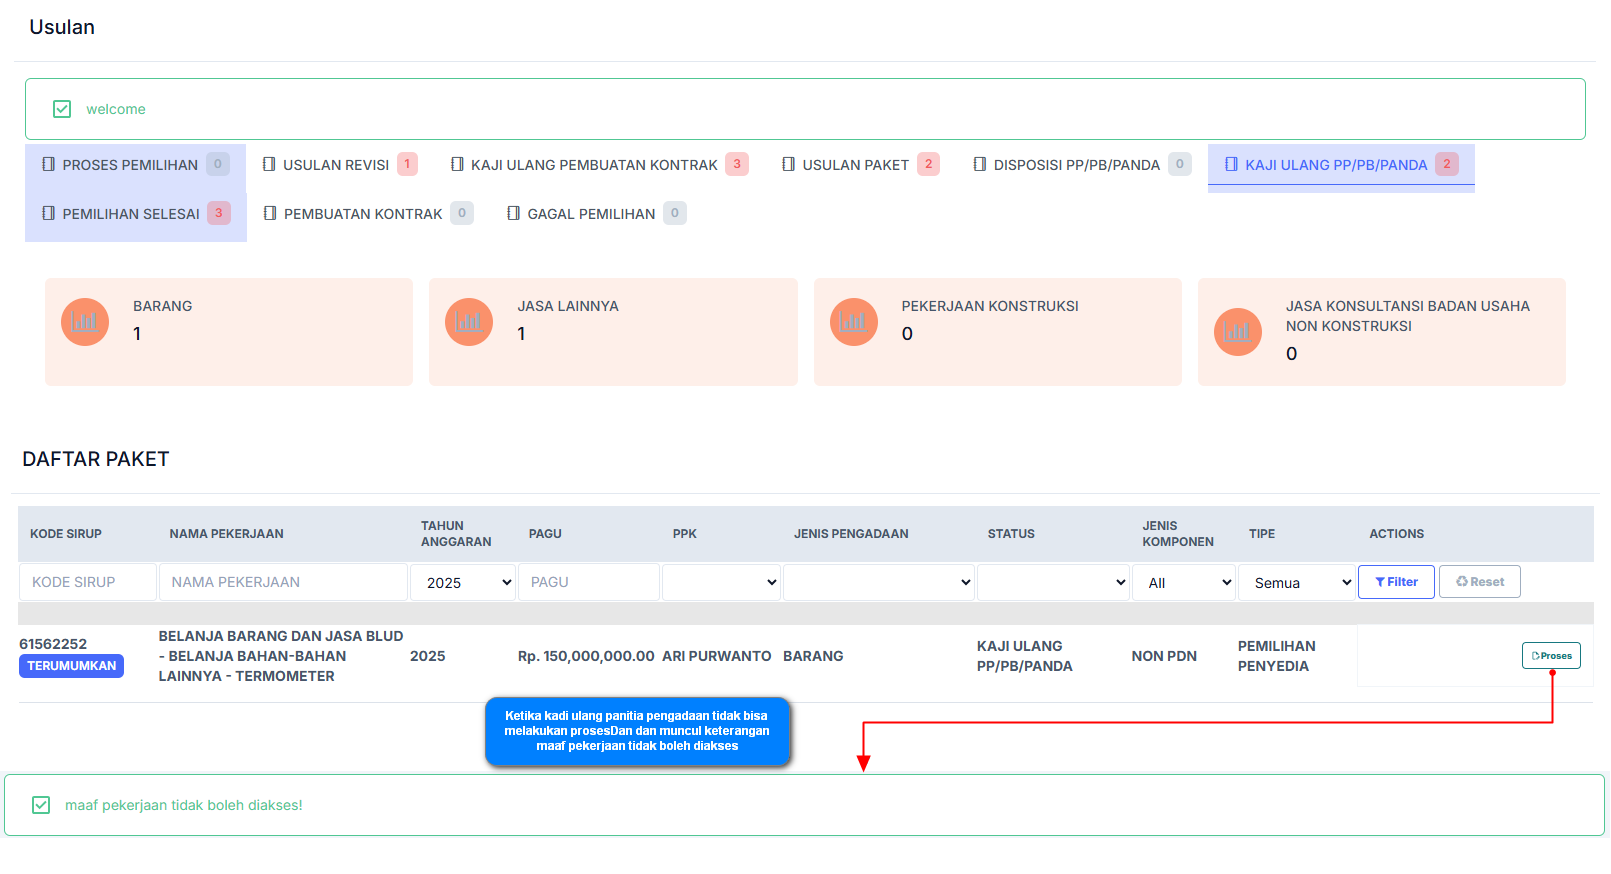Click the JASA KONSULTANSI chart icon
The height and width of the screenshot is (874, 1611).
coord(1237,332)
